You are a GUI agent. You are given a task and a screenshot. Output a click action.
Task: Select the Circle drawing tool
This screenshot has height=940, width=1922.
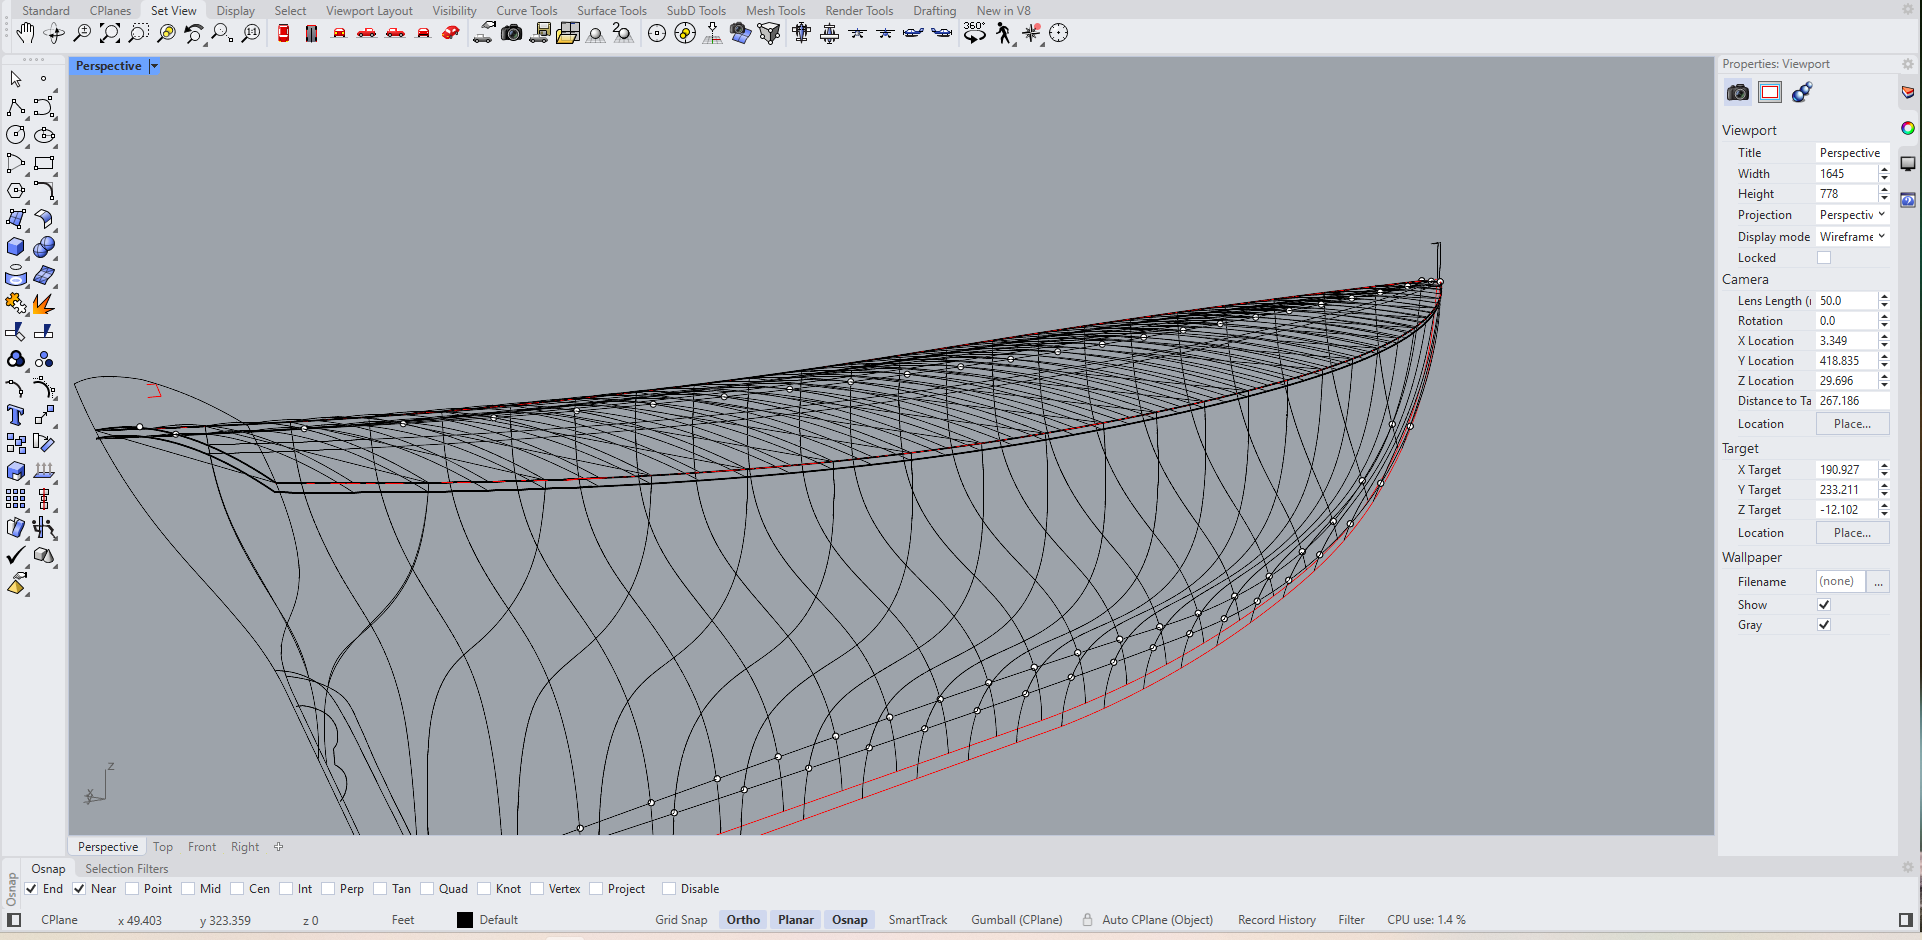[16, 135]
